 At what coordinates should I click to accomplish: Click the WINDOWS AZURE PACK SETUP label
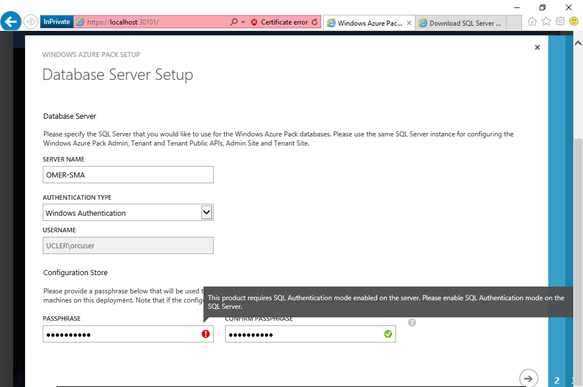[91, 55]
